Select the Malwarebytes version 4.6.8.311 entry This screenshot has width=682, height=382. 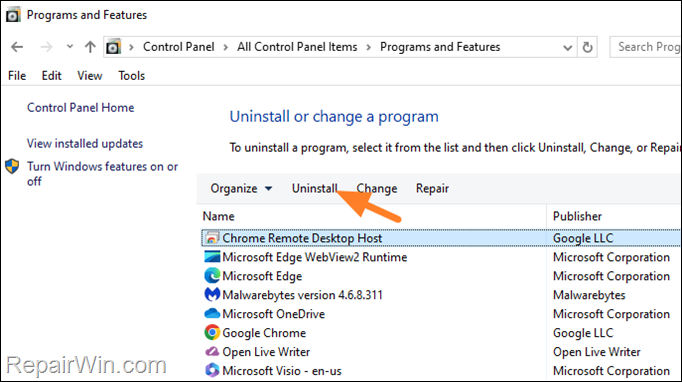point(302,295)
